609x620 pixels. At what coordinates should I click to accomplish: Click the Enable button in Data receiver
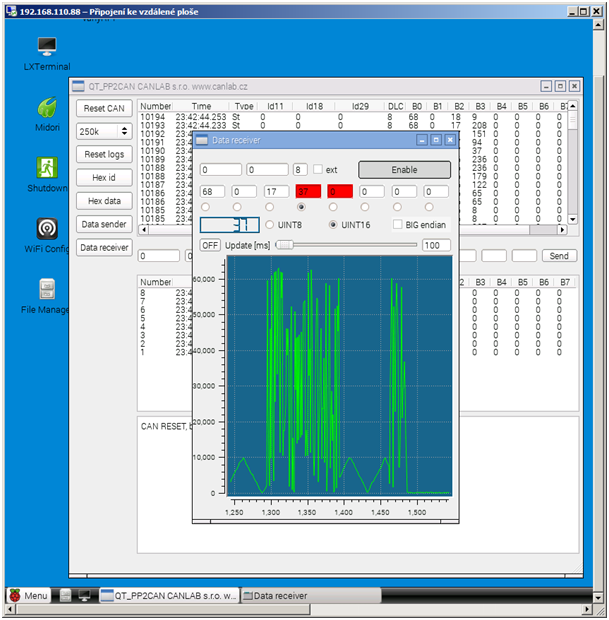coord(404,170)
